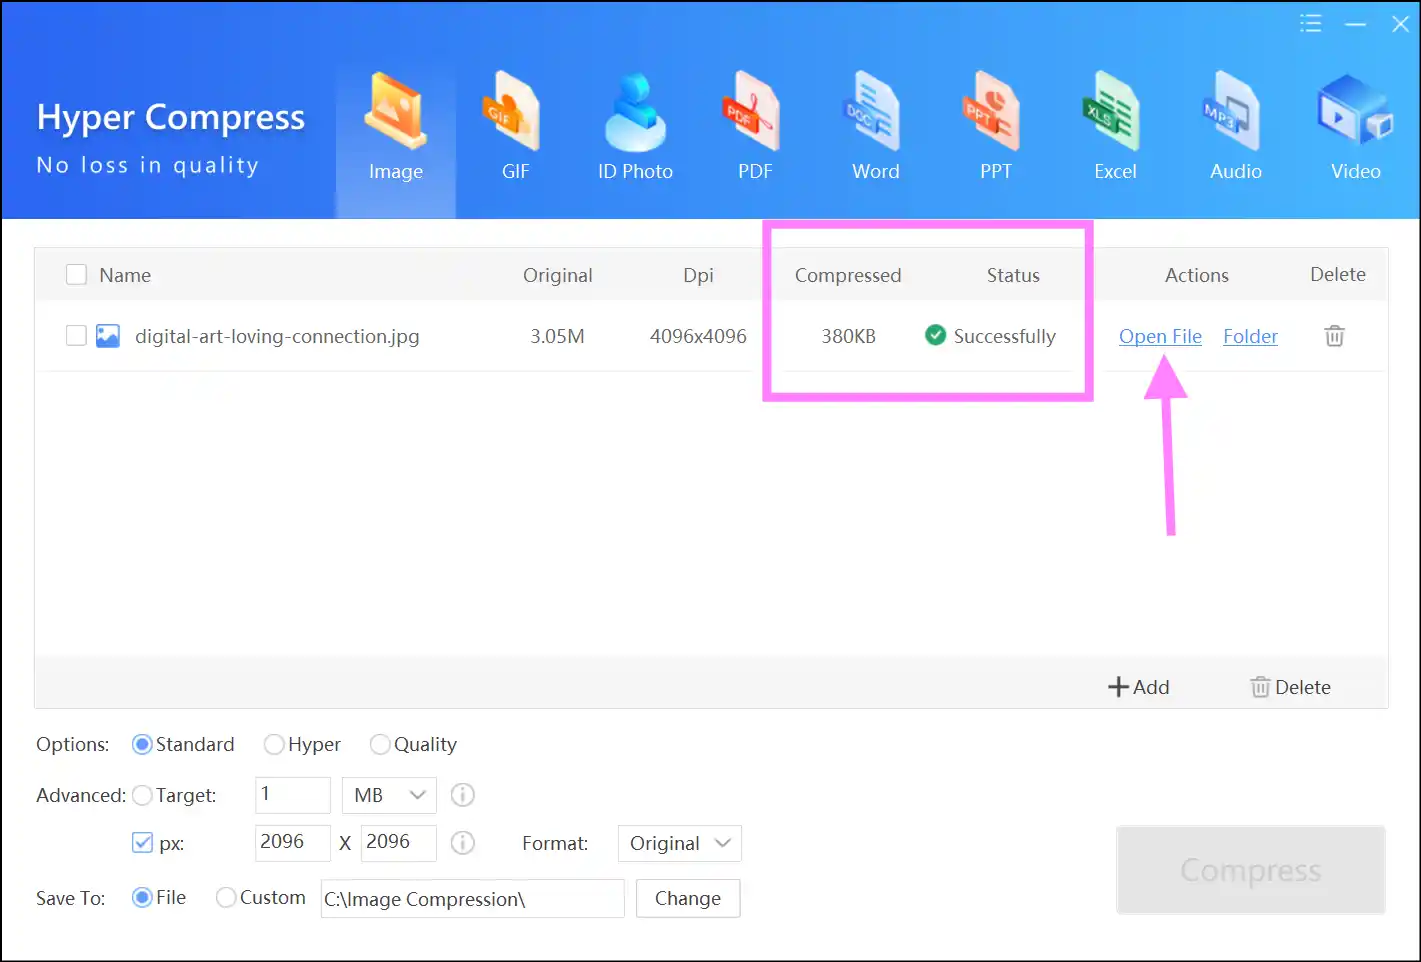Uncheck the px dimensions checkbox
Screen dimensions: 1421x962
142,843
